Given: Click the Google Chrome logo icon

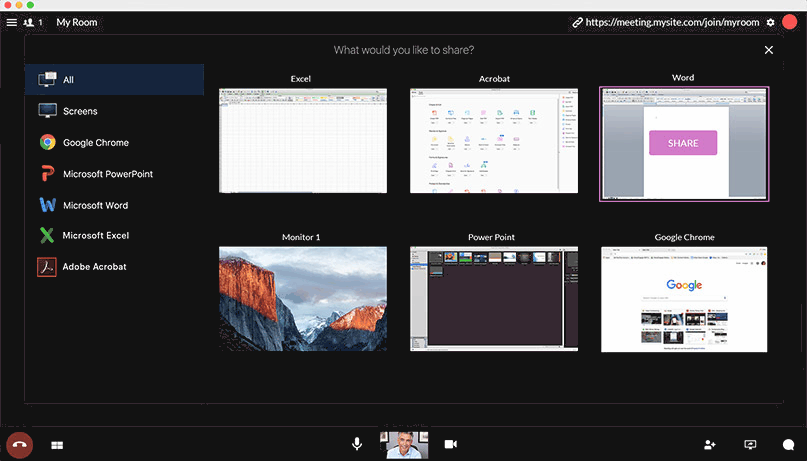Looking at the screenshot, I should [47, 142].
